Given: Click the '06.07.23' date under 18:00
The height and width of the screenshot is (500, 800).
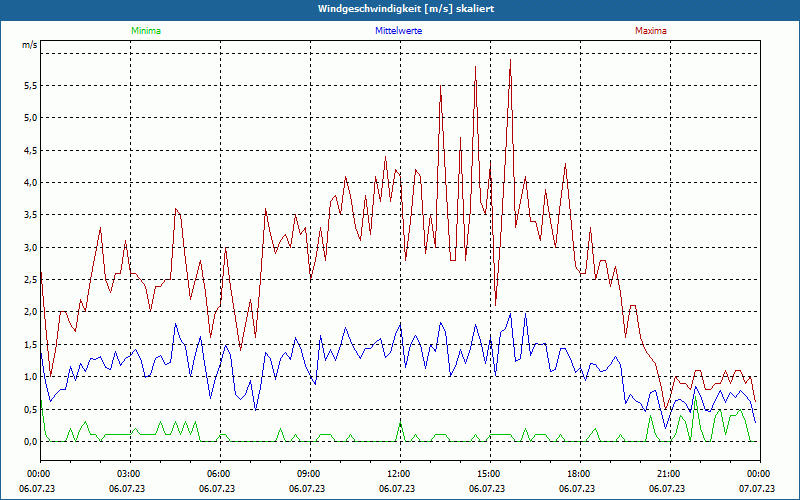Looking at the screenshot, I should click(x=577, y=489).
